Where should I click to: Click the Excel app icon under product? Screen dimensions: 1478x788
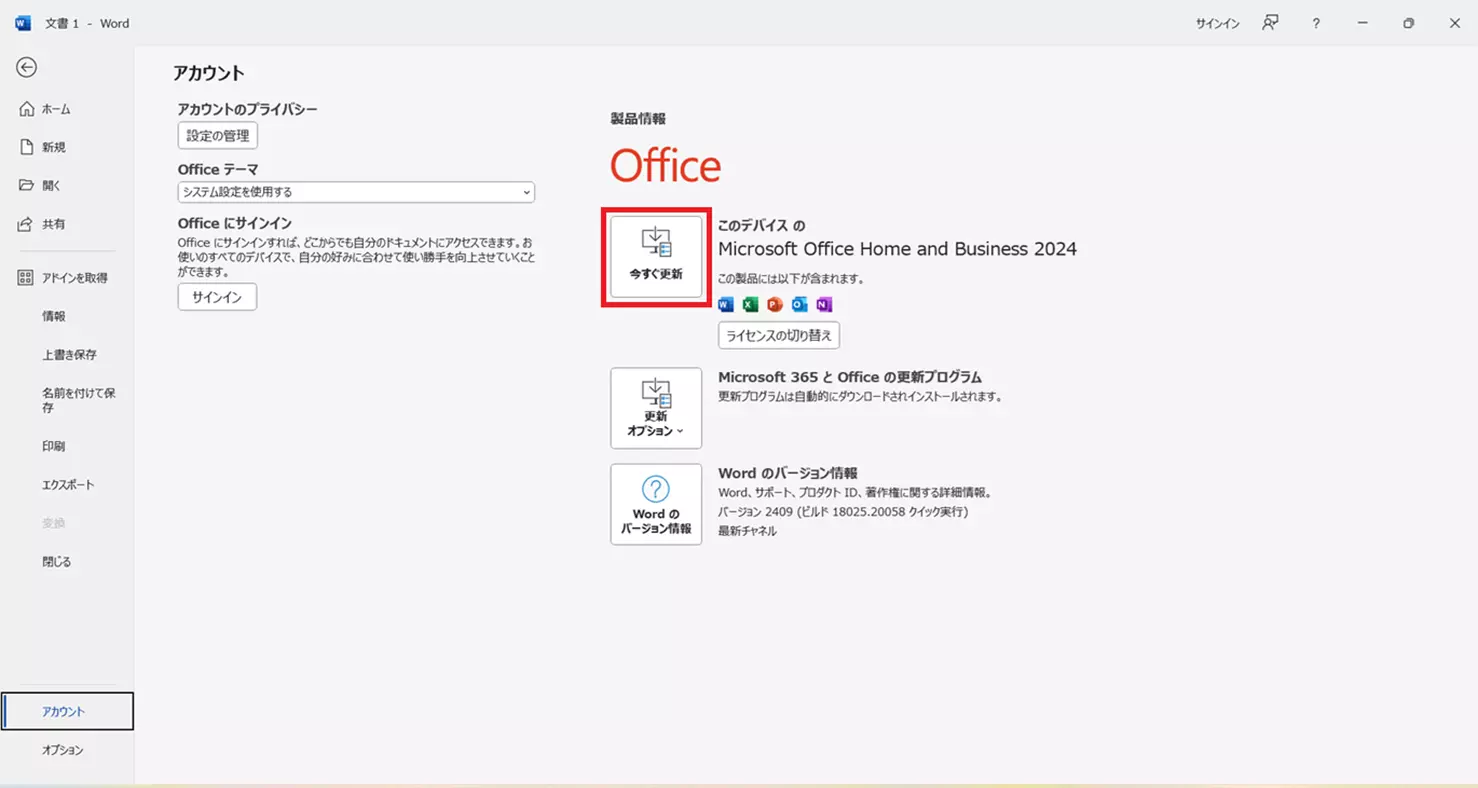pyautogui.click(x=750, y=304)
